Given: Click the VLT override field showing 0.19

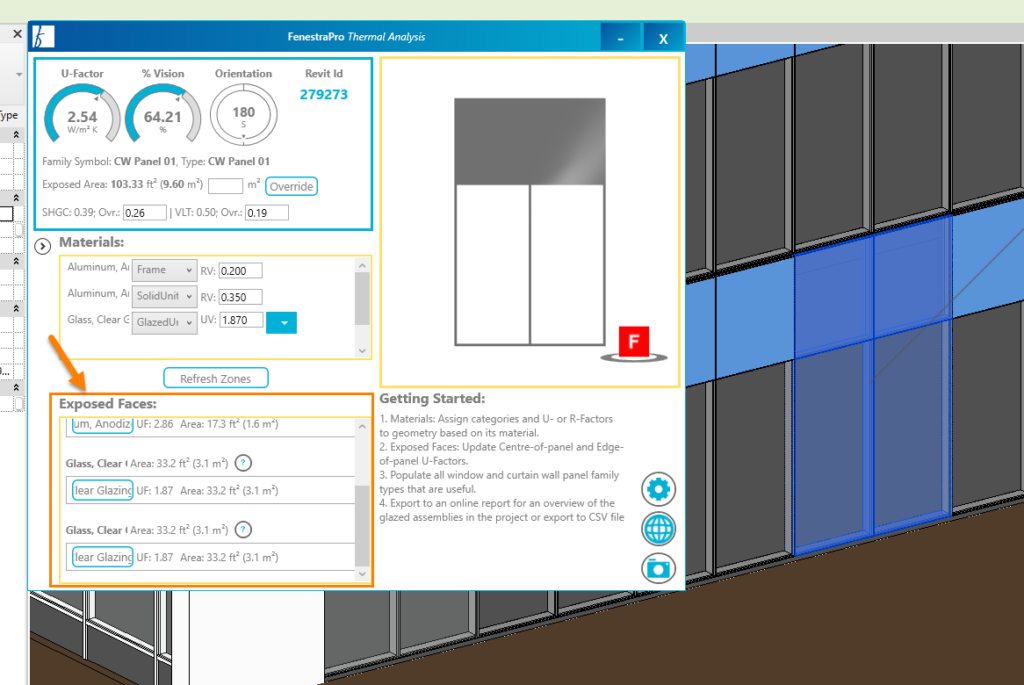Looking at the screenshot, I should 266,213.
